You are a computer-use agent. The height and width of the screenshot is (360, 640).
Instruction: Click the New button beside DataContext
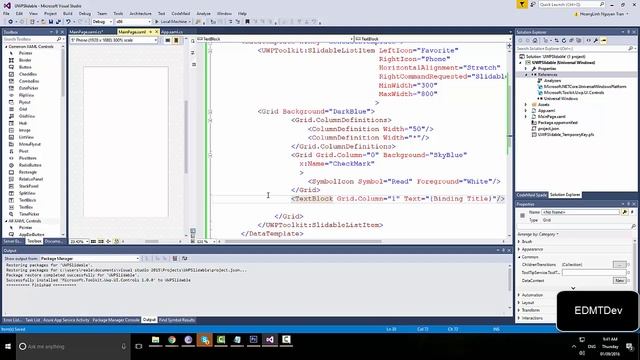620,280
